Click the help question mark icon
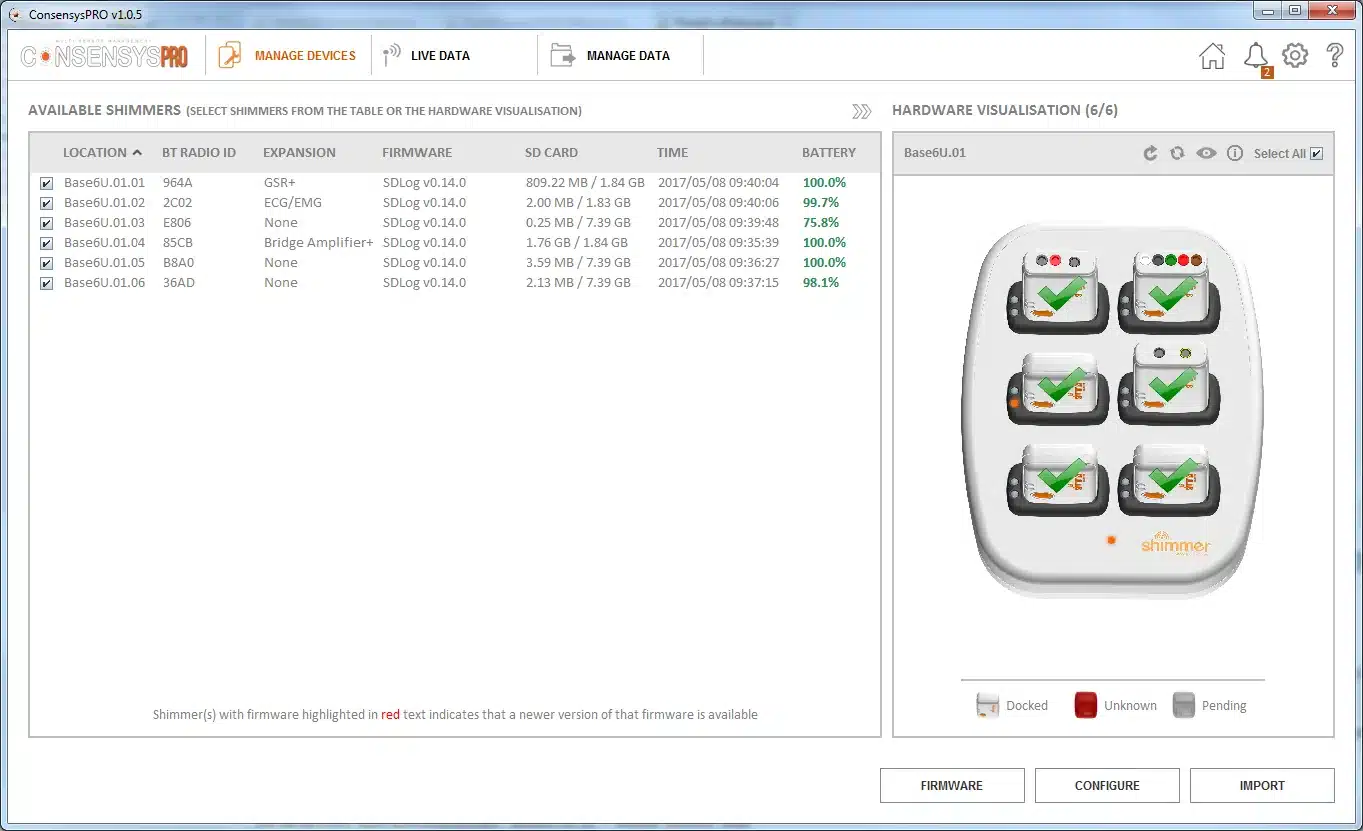The height and width of the screenshot is (831, 1363). tap(1335, 56)
